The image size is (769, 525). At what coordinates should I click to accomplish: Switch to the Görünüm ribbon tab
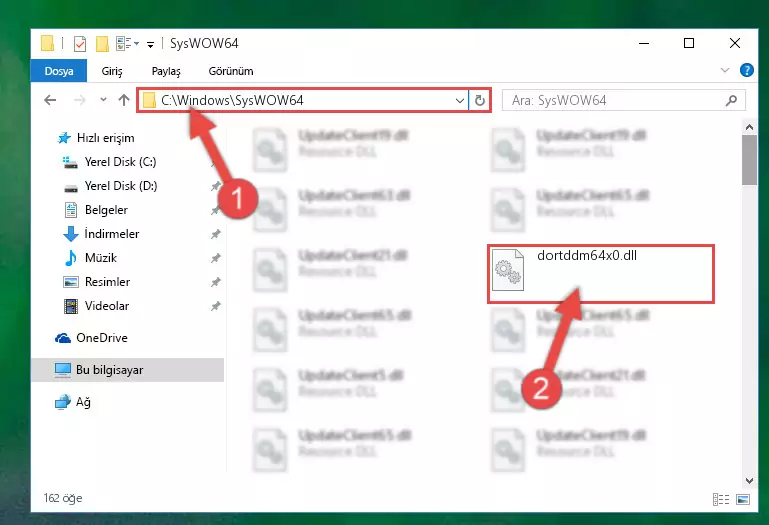(231, 71)
